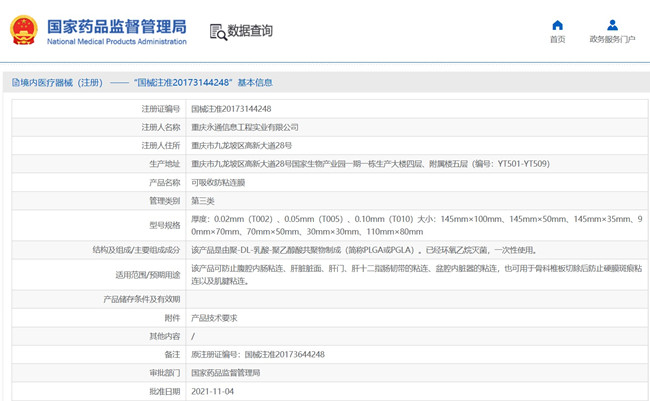Open 产品技术要求 attachment link

pyautogui.click(x=214, y=318)
